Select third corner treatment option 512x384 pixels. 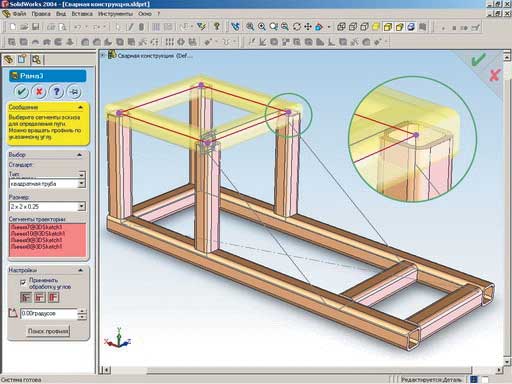[54, 297]
